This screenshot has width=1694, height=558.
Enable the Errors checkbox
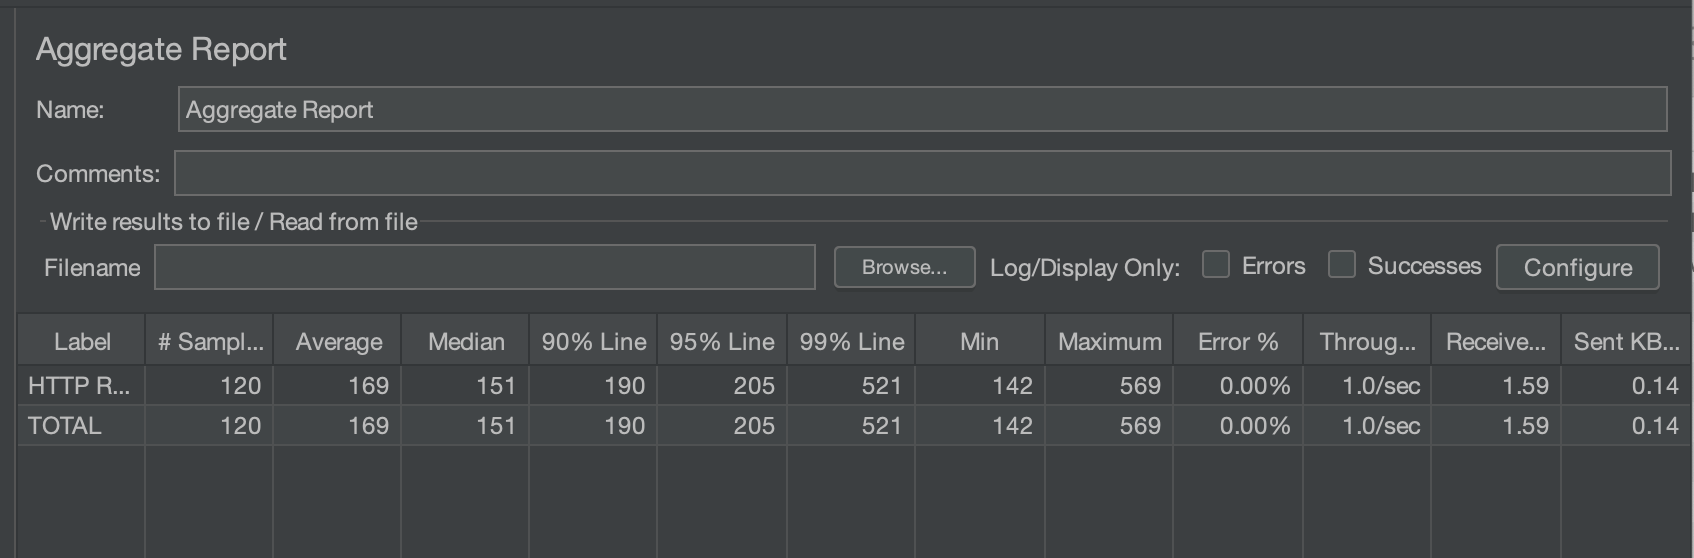click(x=1215, y=265)
